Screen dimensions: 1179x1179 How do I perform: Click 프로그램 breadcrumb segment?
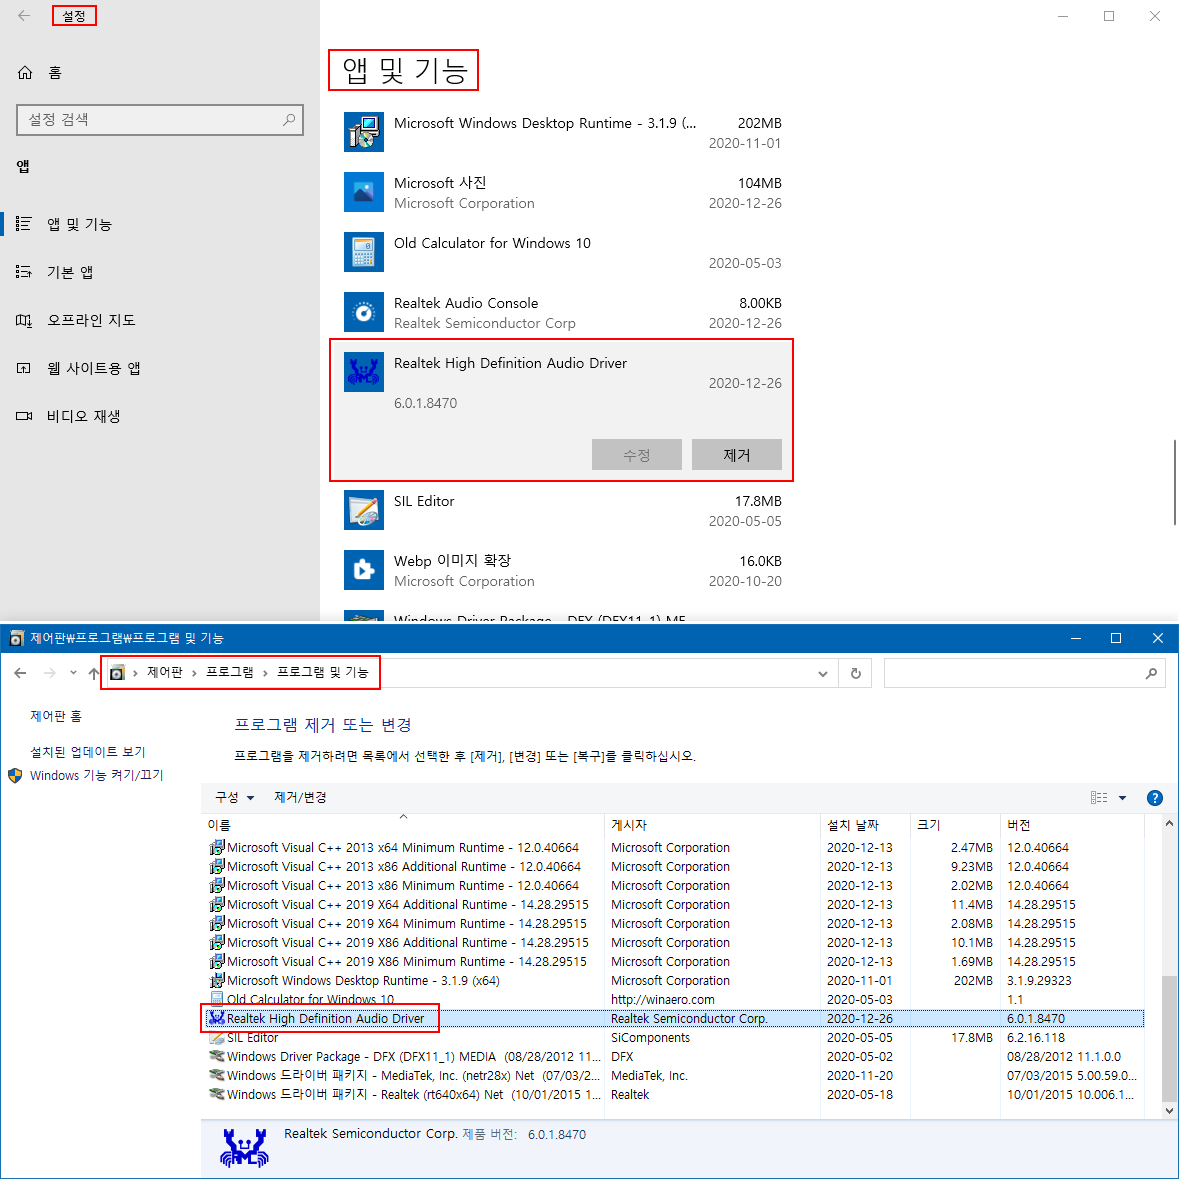pyautogui.click(x=230, y=672)
